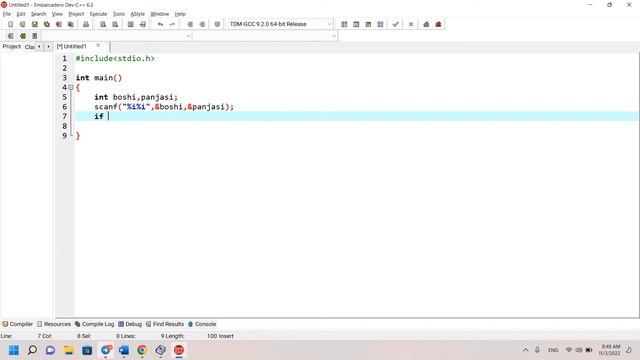The width and height of the screenshot is (640, 360).
Task: Save the current file via toolbar icon
Action: pos(35,24)
